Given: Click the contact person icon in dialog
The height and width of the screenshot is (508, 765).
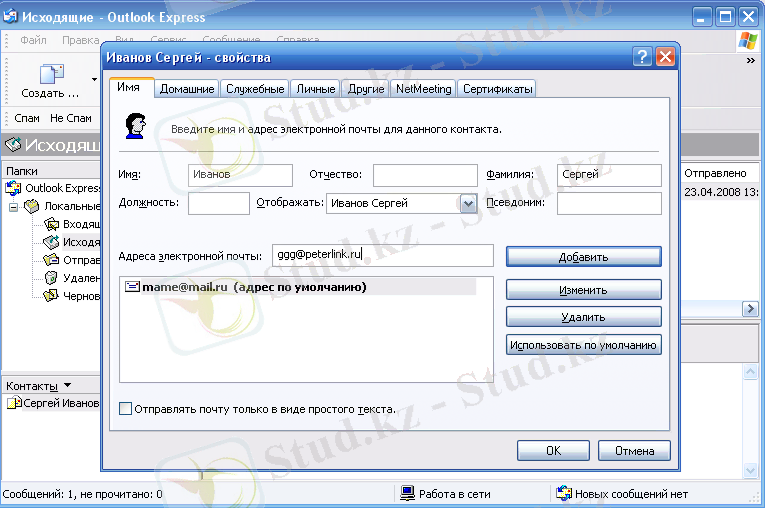Looking at the screenshot, I should click(135, 126).
